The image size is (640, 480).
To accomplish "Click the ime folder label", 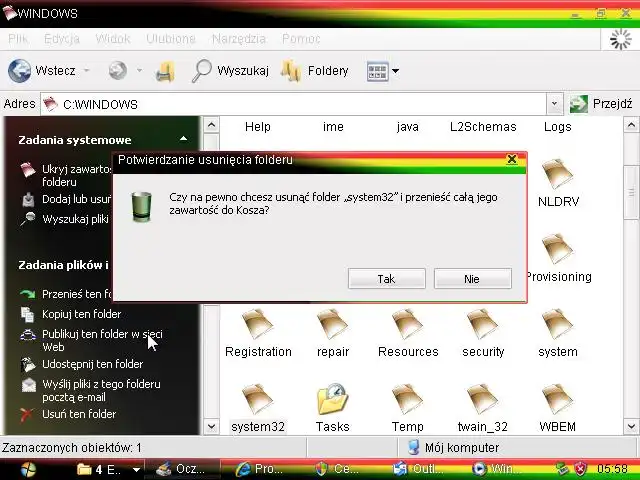I will pyautogui.click(x=333, y=127).
